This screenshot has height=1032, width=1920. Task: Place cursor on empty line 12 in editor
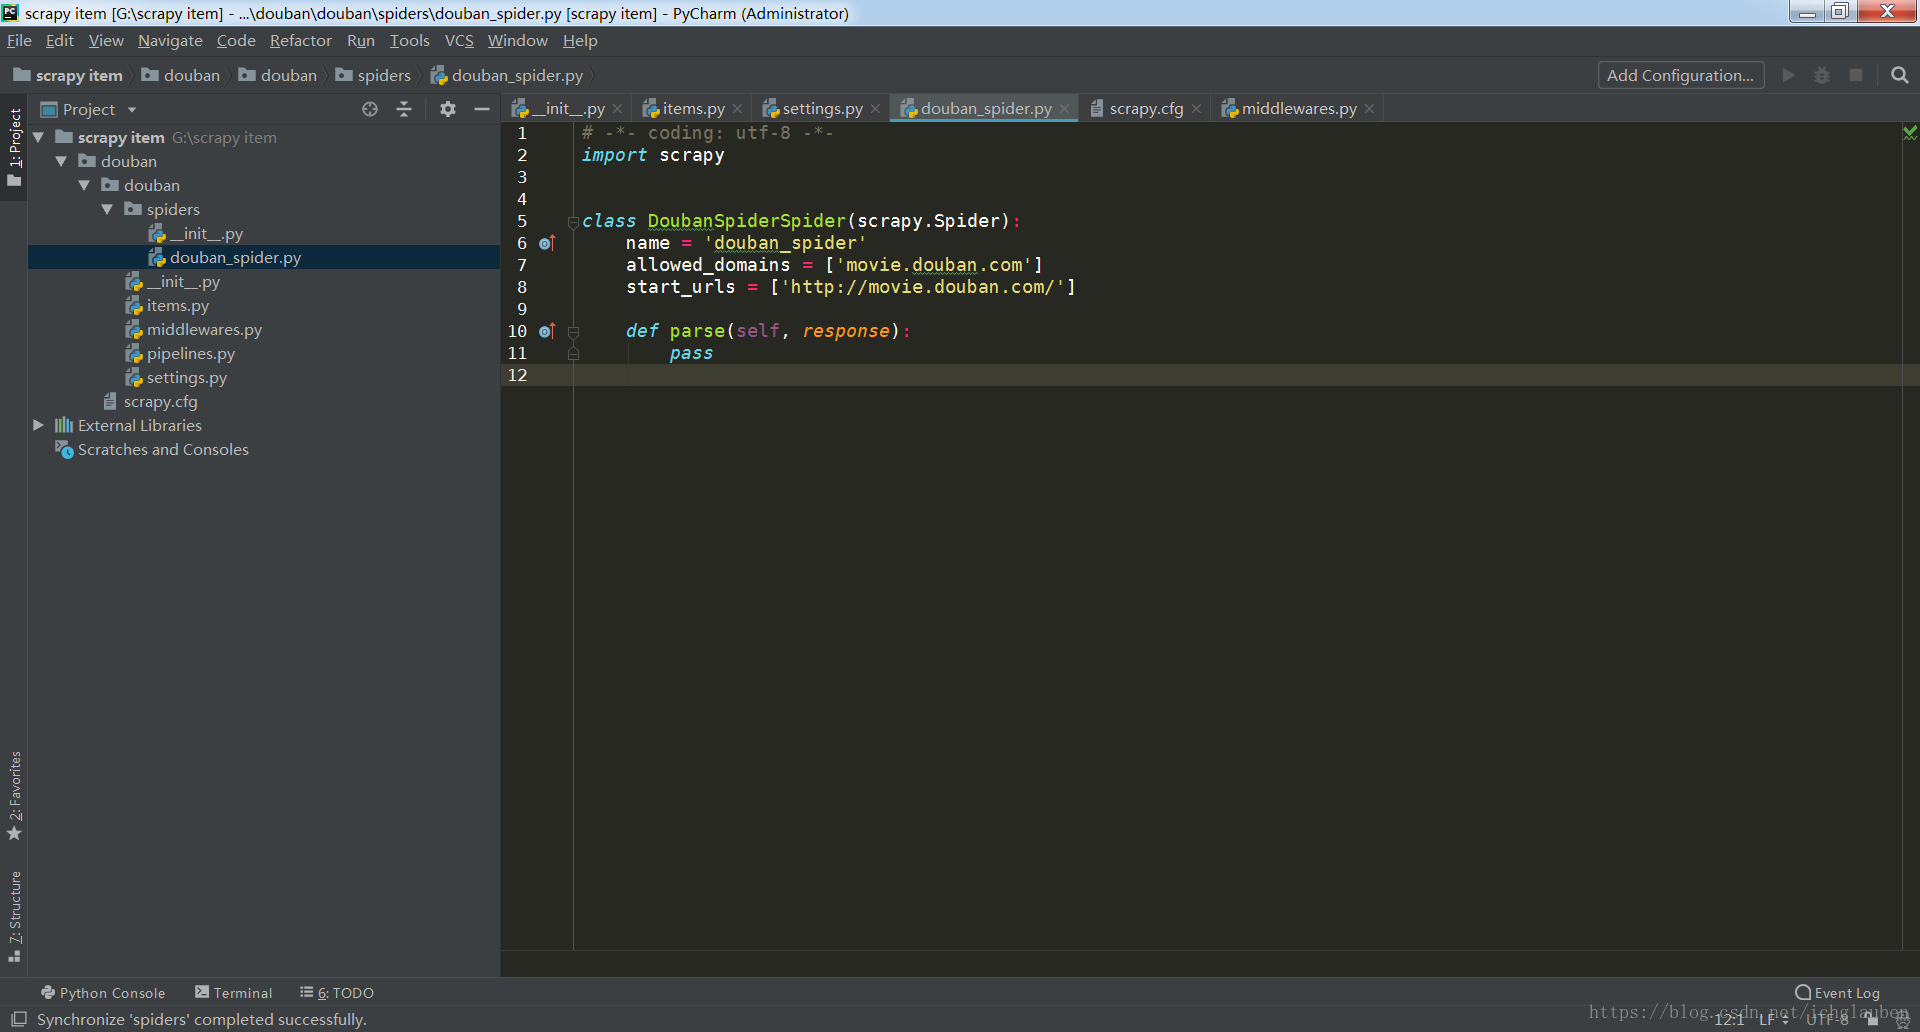coord(1237,375)
